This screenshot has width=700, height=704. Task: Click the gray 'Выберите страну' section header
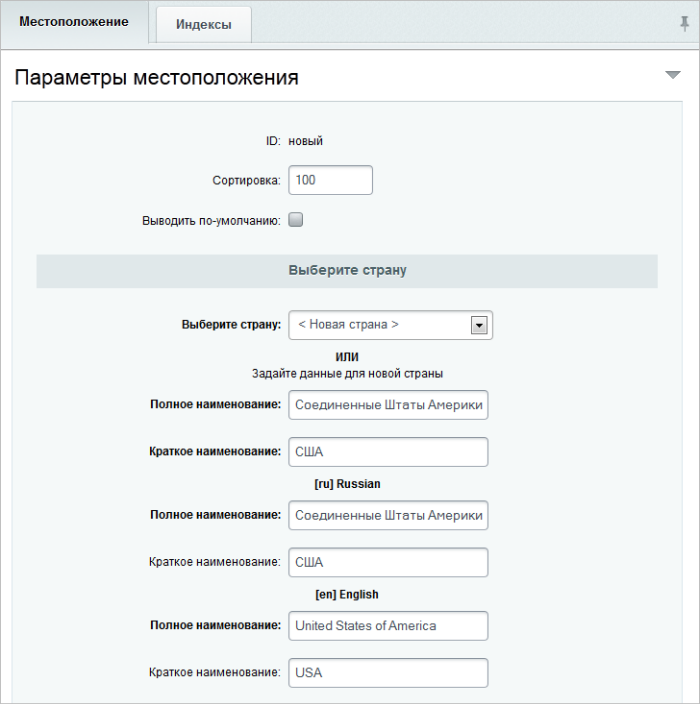click(347, 271)
